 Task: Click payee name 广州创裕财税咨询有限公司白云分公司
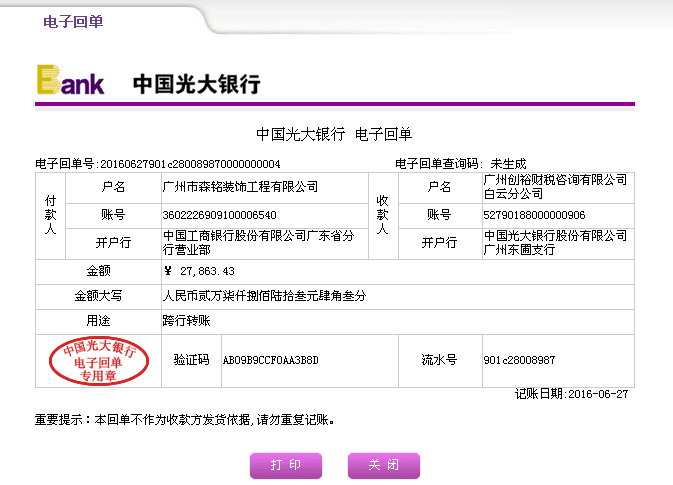pyautogui.click(x=555, y=187)
